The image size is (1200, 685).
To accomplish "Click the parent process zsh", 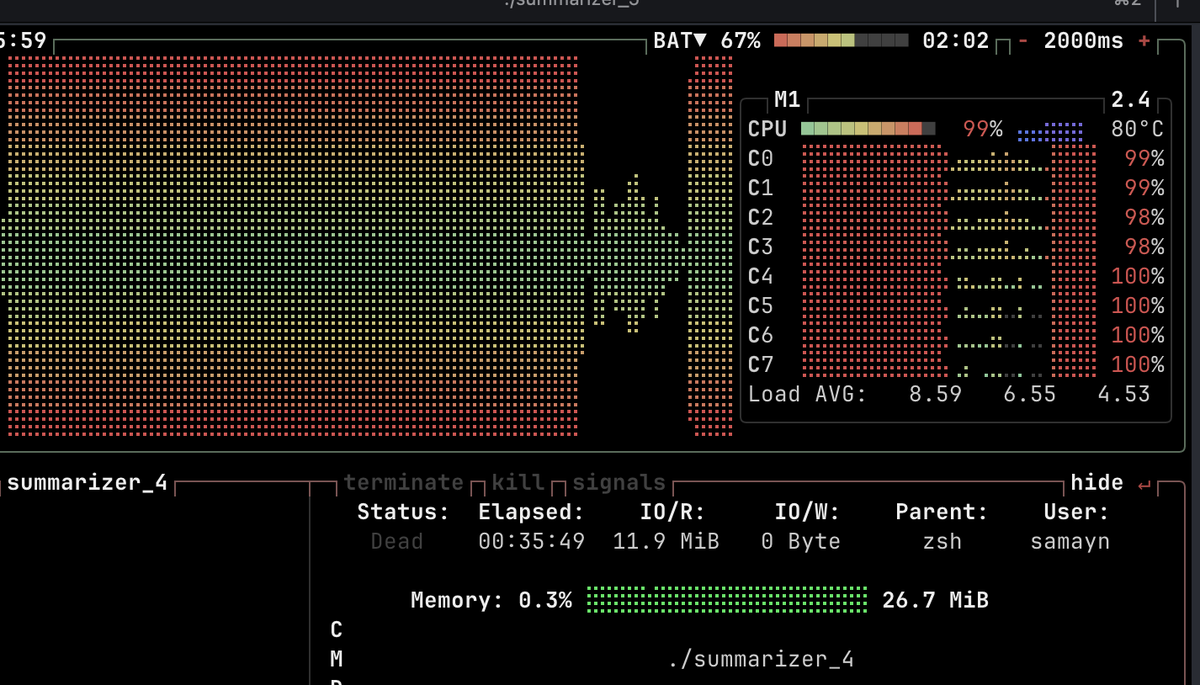I will coord(942,541).
